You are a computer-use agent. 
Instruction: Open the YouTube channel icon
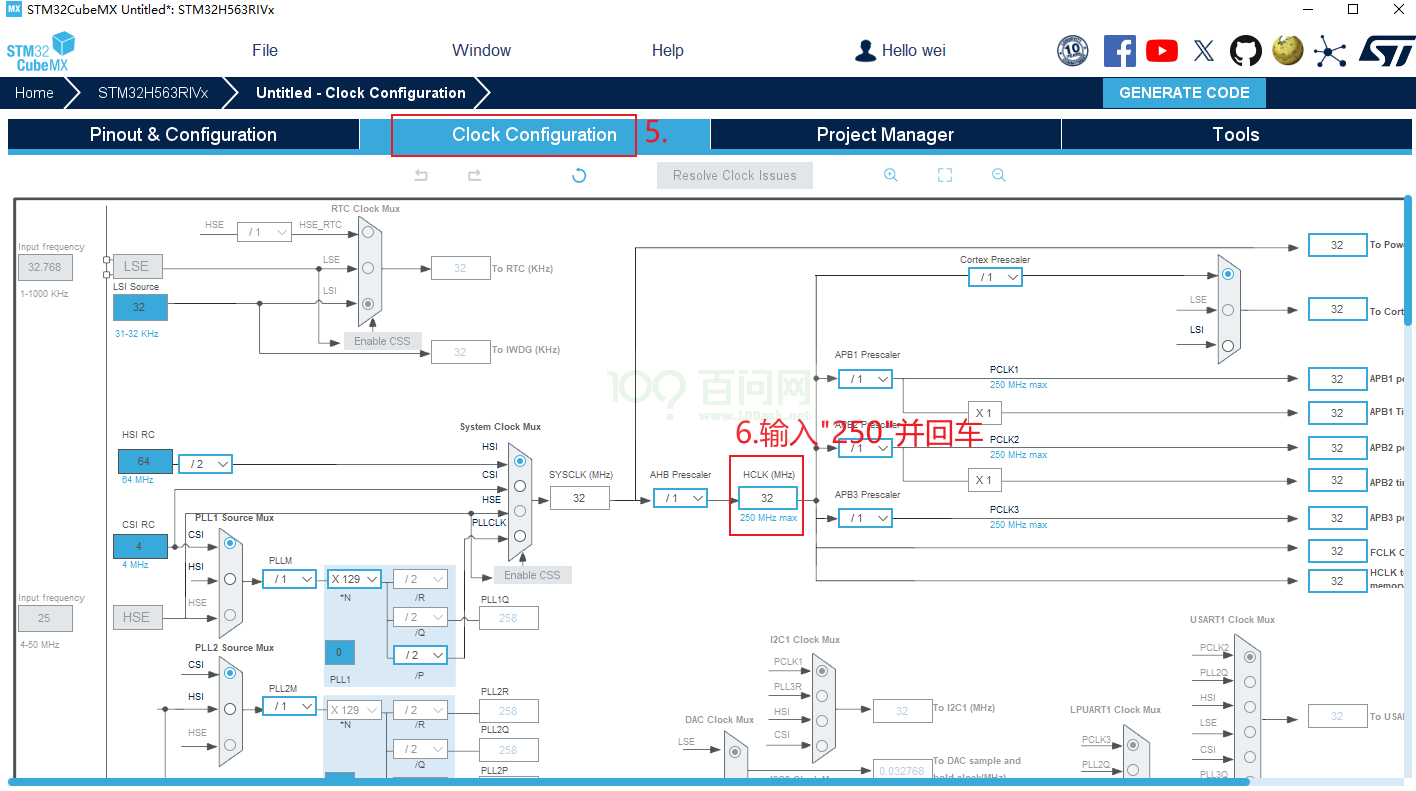click(1161, 51)
